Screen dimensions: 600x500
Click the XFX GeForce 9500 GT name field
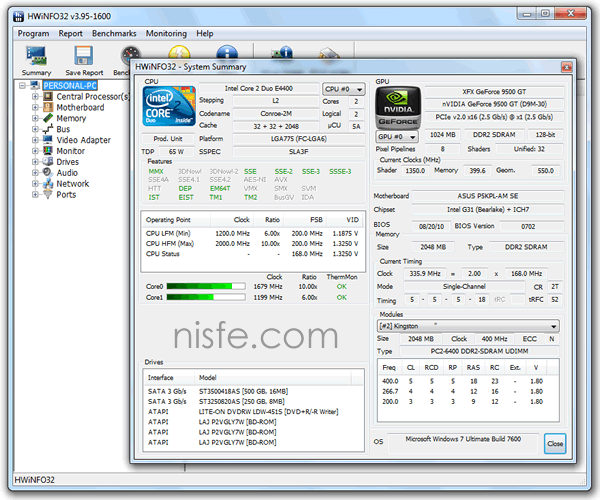click(x=494, y=92)
